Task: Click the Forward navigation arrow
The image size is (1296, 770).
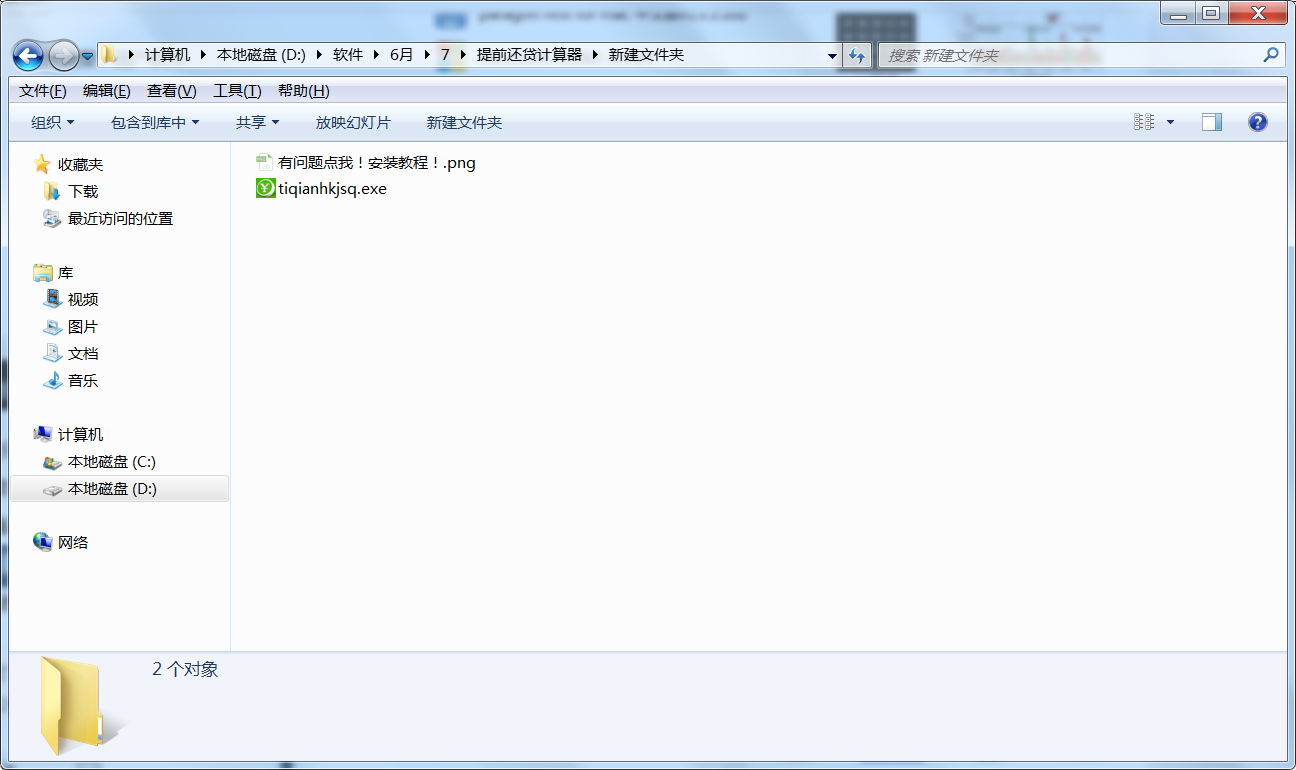Action: point(63,55)
